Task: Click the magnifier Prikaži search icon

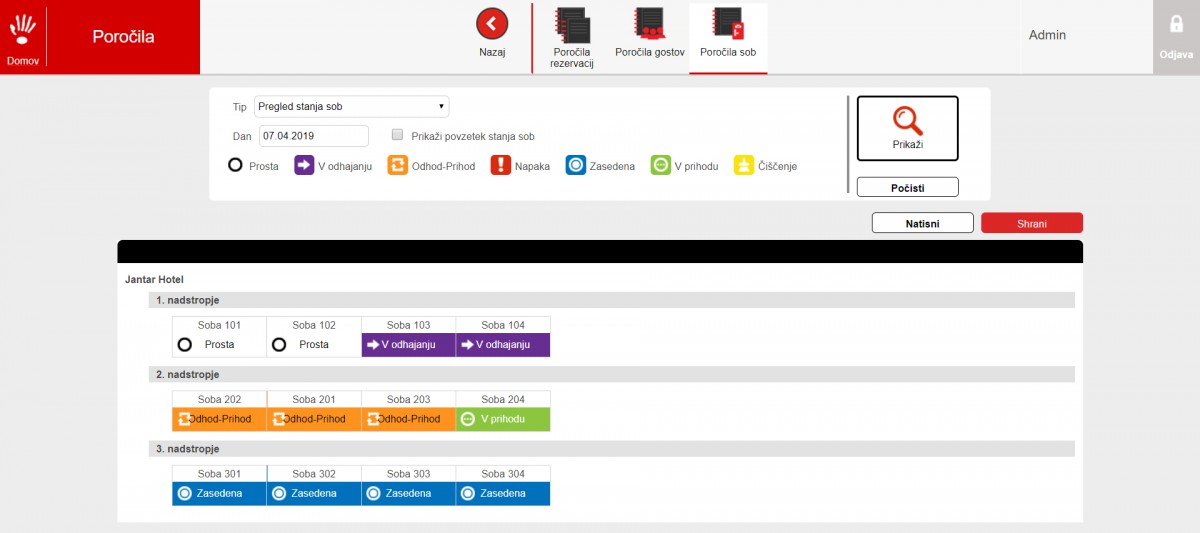Action: (907, 120)
